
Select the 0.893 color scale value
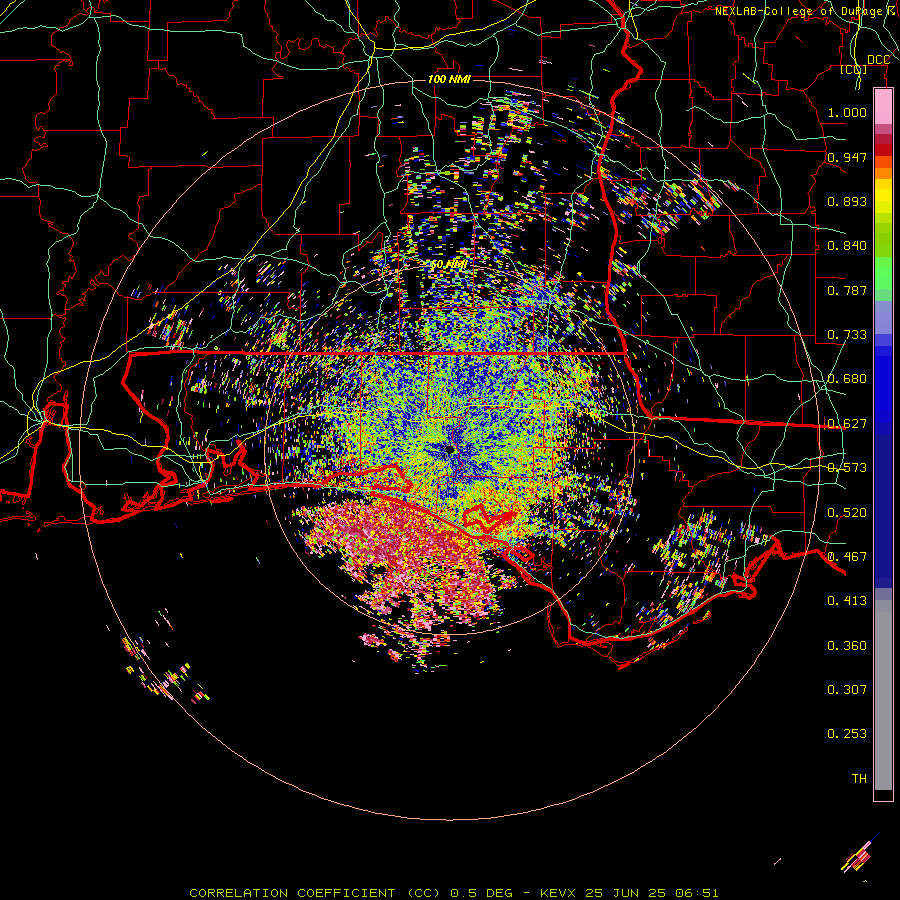click(x=847, y=201)
